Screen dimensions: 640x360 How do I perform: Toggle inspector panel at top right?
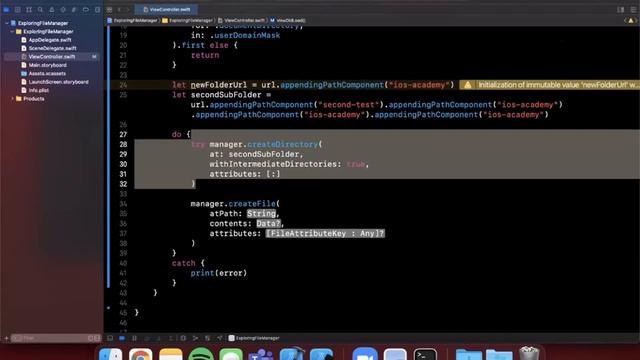633,9
